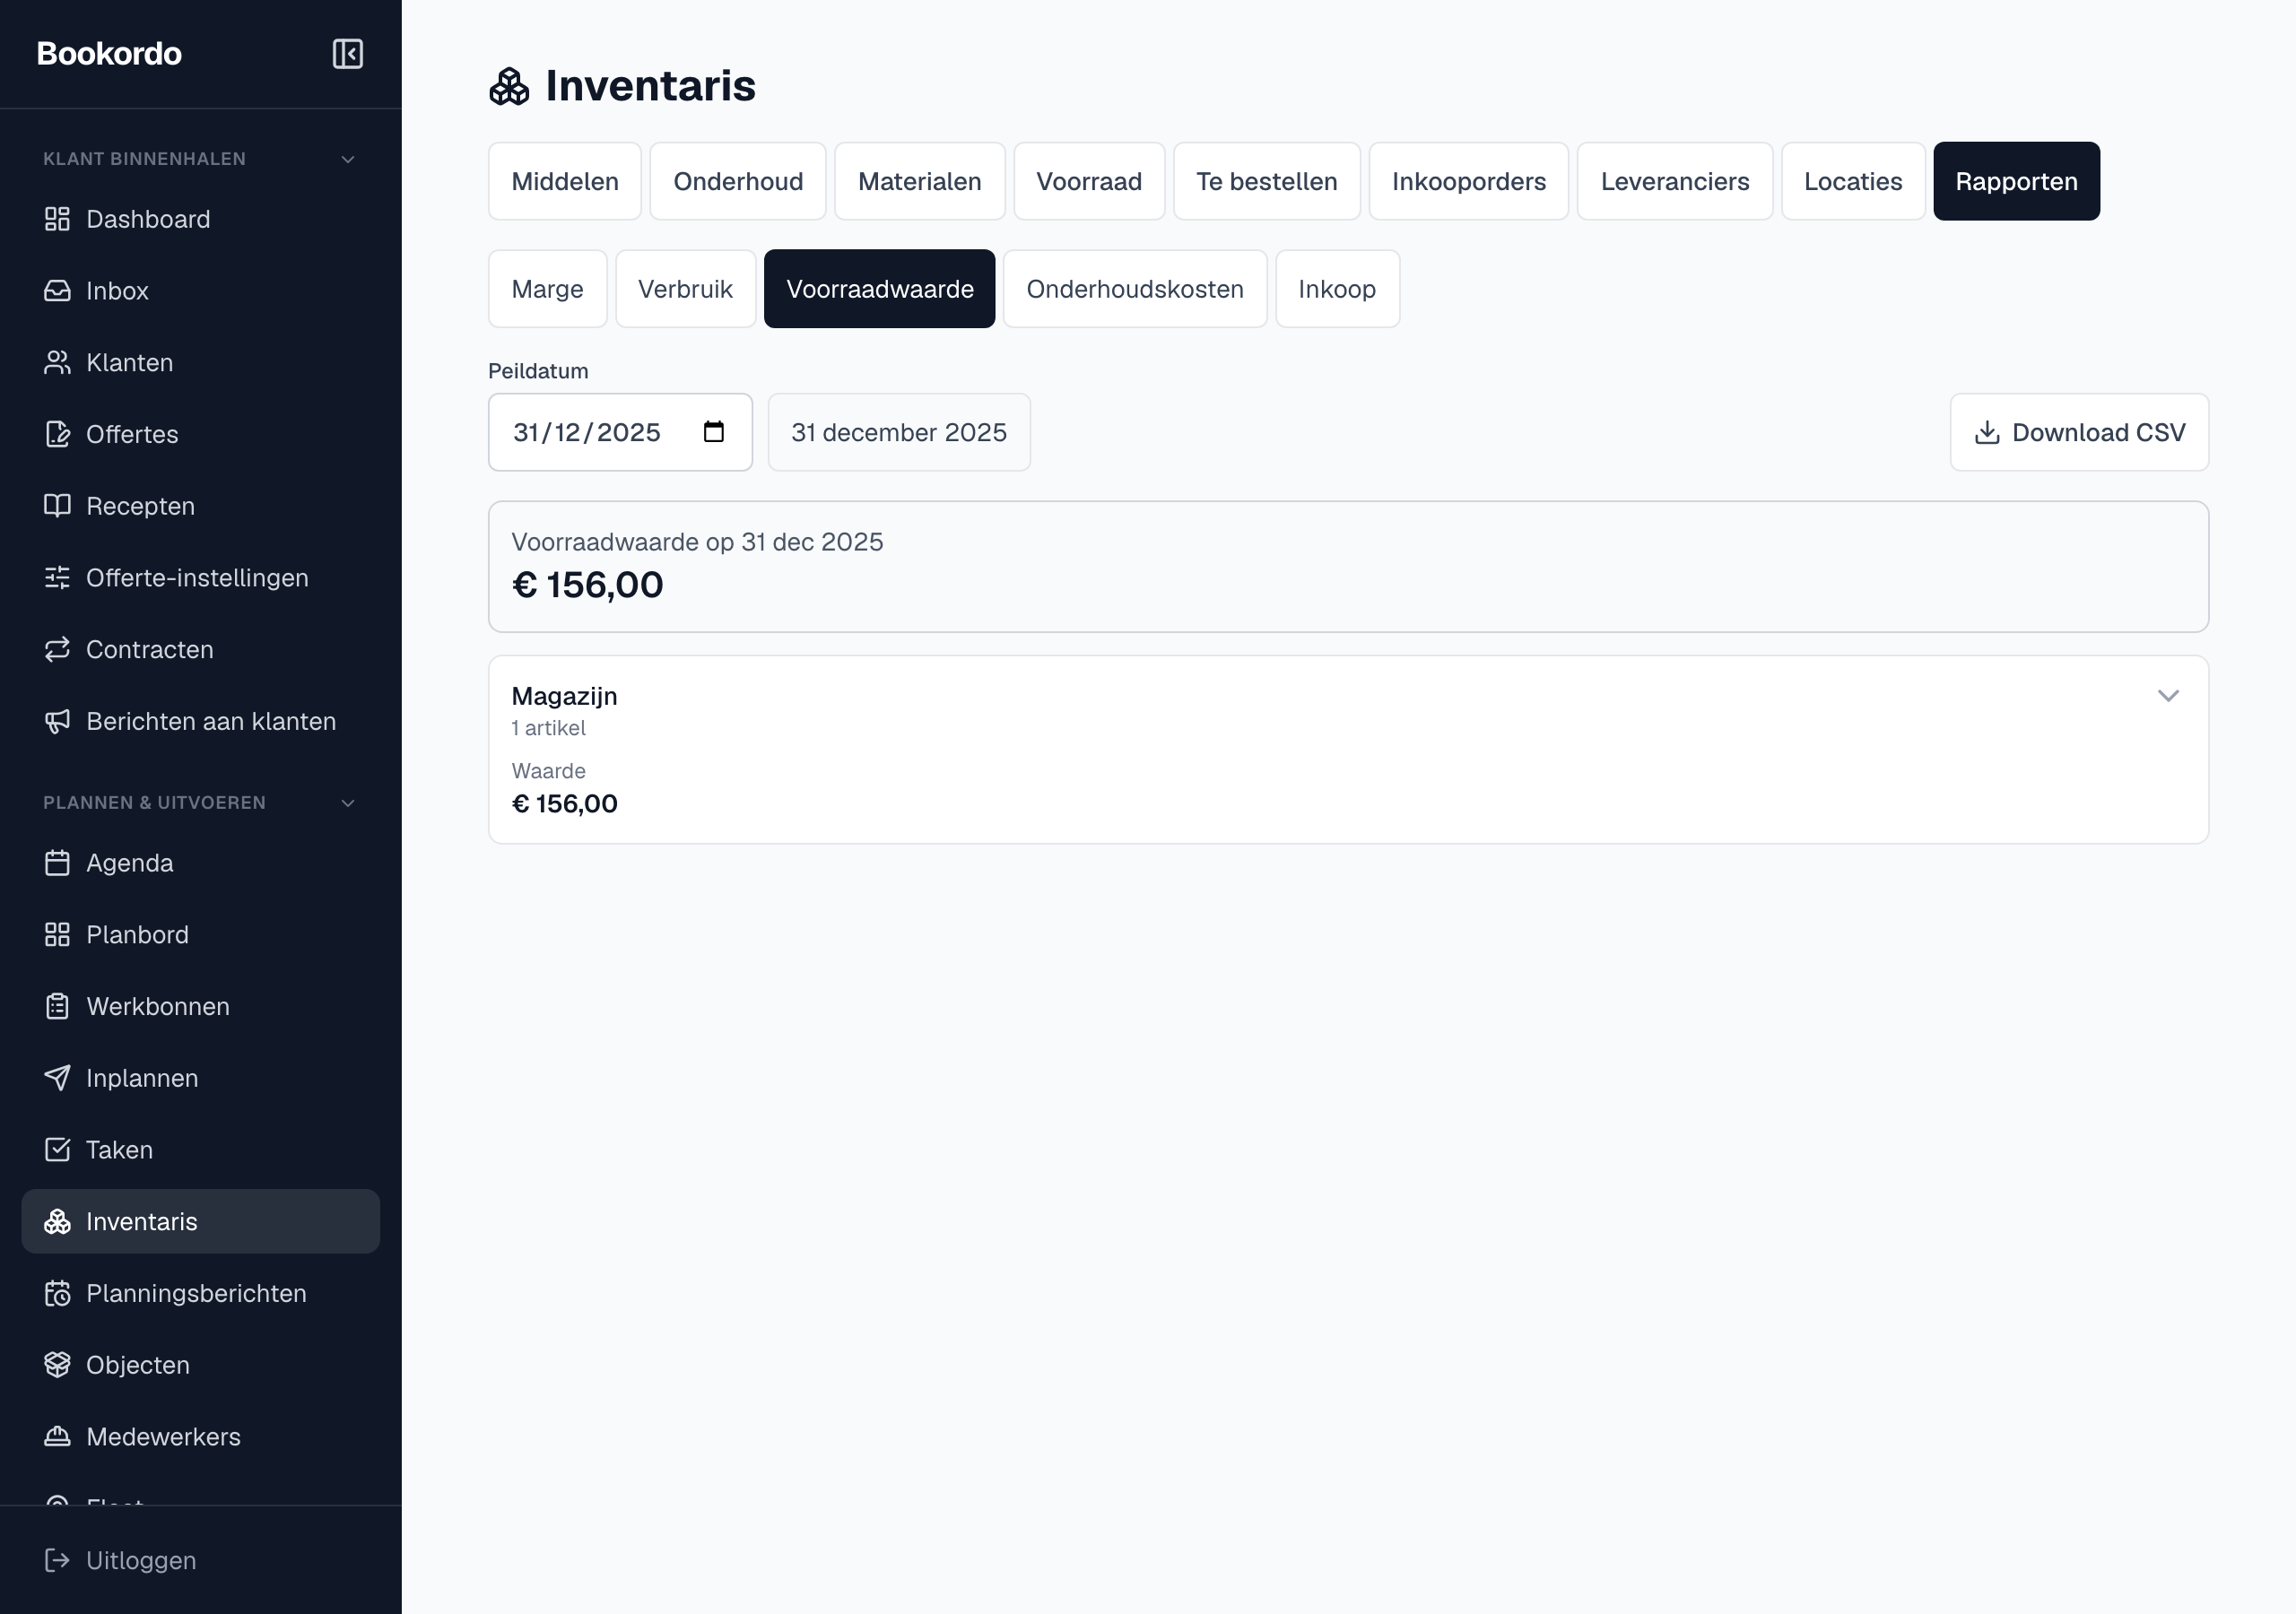Select the 31 december 2025 preset
Screen dimensions: 2296x1614
pyautogui.click(x=898, y=432)
